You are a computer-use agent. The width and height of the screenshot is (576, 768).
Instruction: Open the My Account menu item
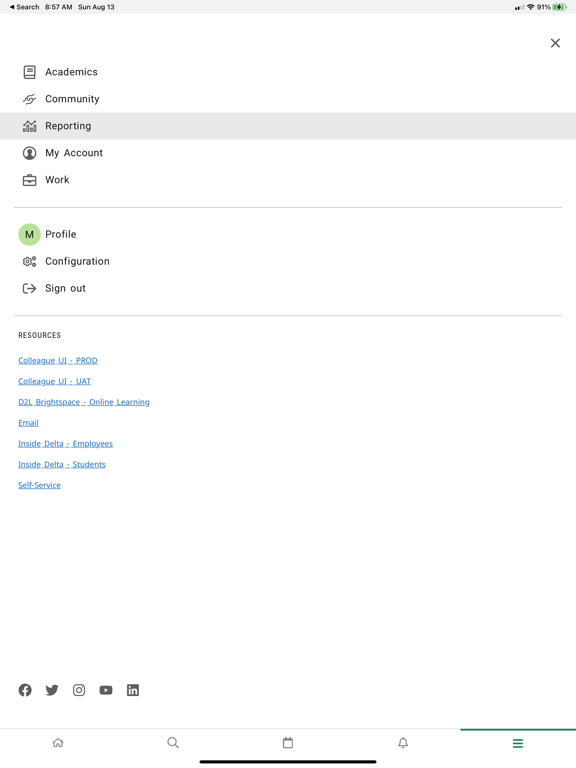[x=288, y=153]
